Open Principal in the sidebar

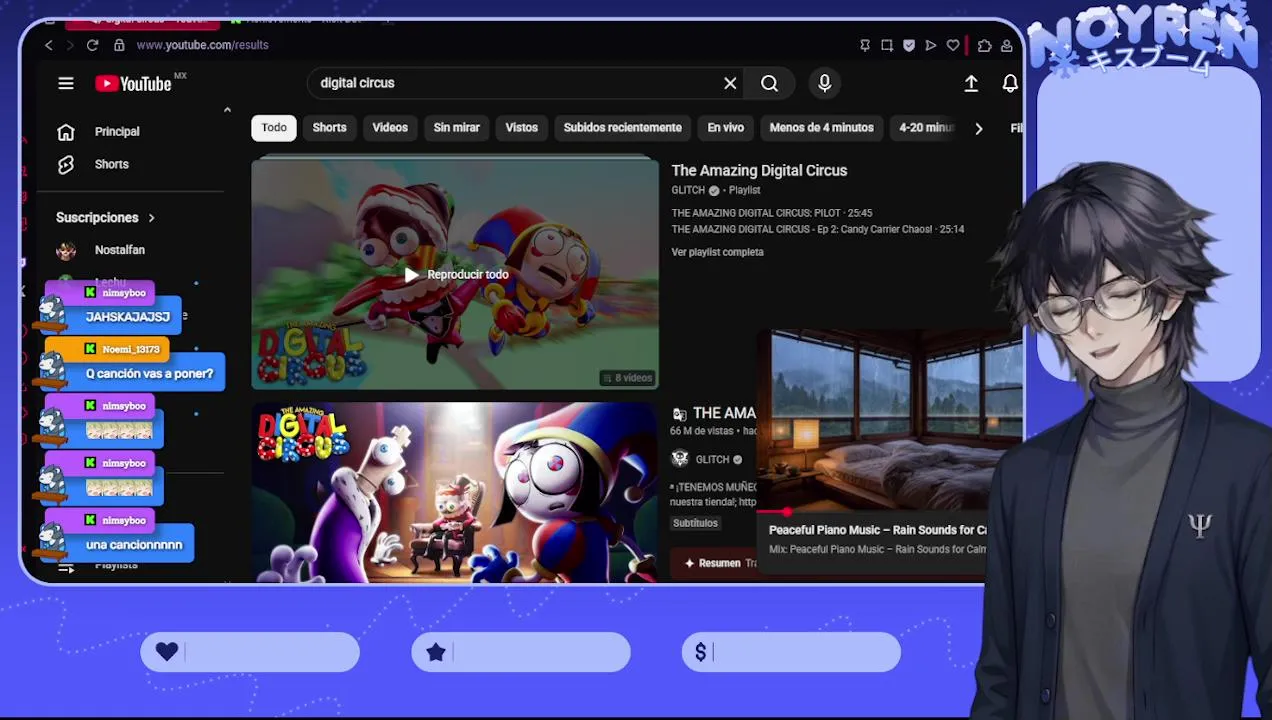coord(117,132)
